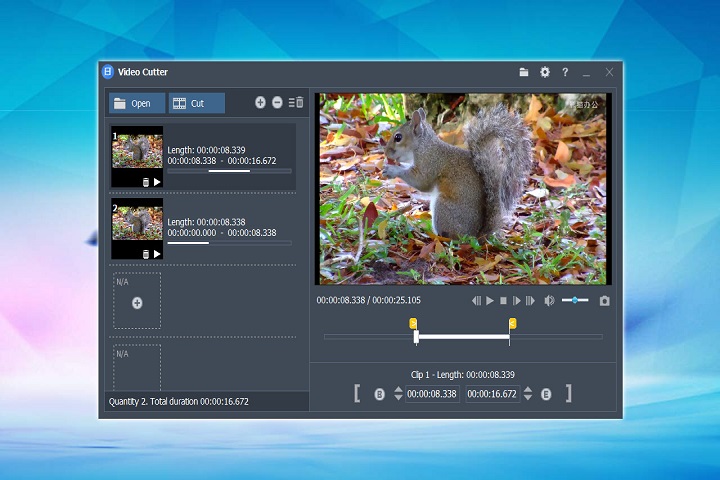Add a clip in the empty N/A slot
Viewport: 720px width, 480px height.
[x=137, y=302]
